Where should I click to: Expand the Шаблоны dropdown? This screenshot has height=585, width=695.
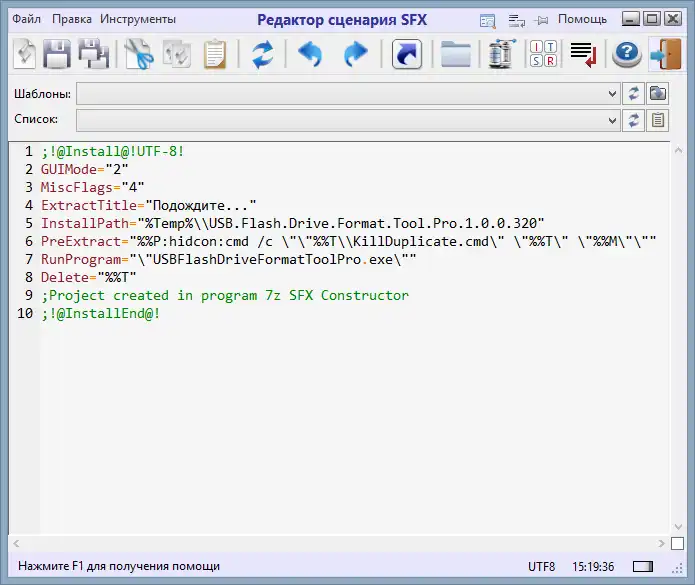tap(612, 94)
